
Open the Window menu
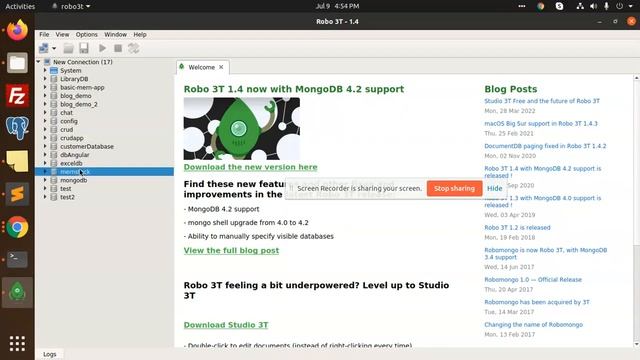point(116,35)
